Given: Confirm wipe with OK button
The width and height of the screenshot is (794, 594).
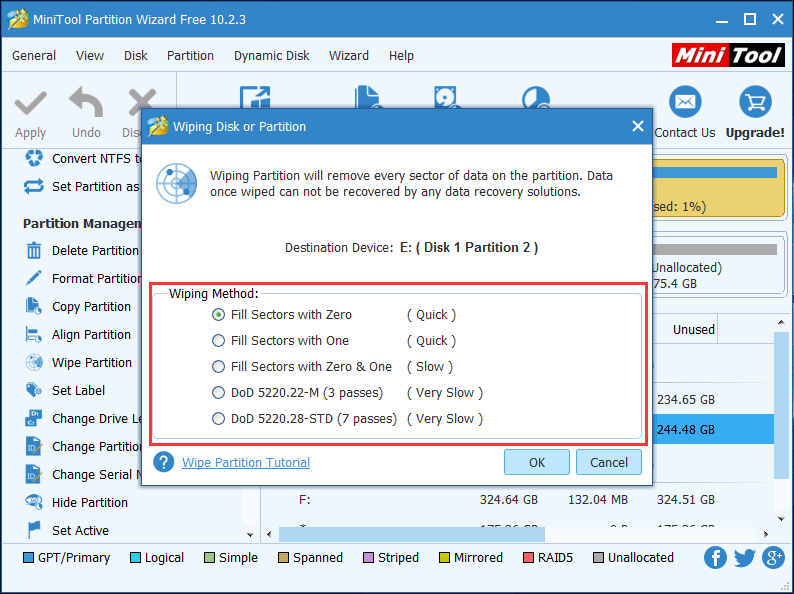Looking at the screenshot, I should point(537,462).
